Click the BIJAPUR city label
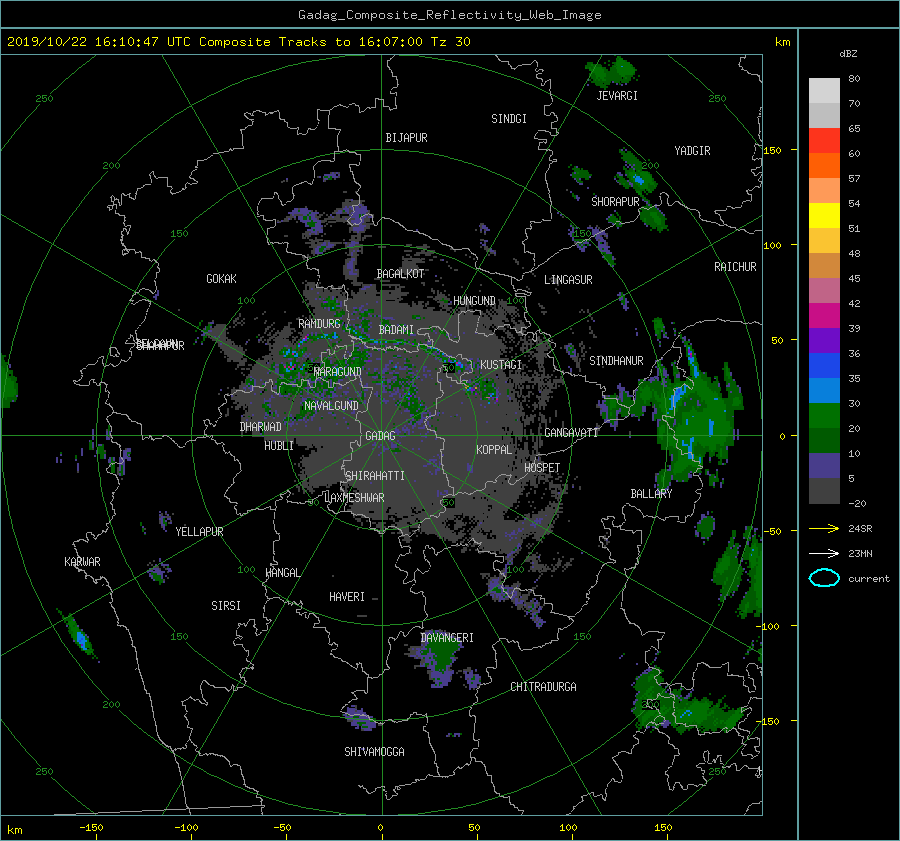The width and height of the screenshot is (900, 841). (406, 138)
